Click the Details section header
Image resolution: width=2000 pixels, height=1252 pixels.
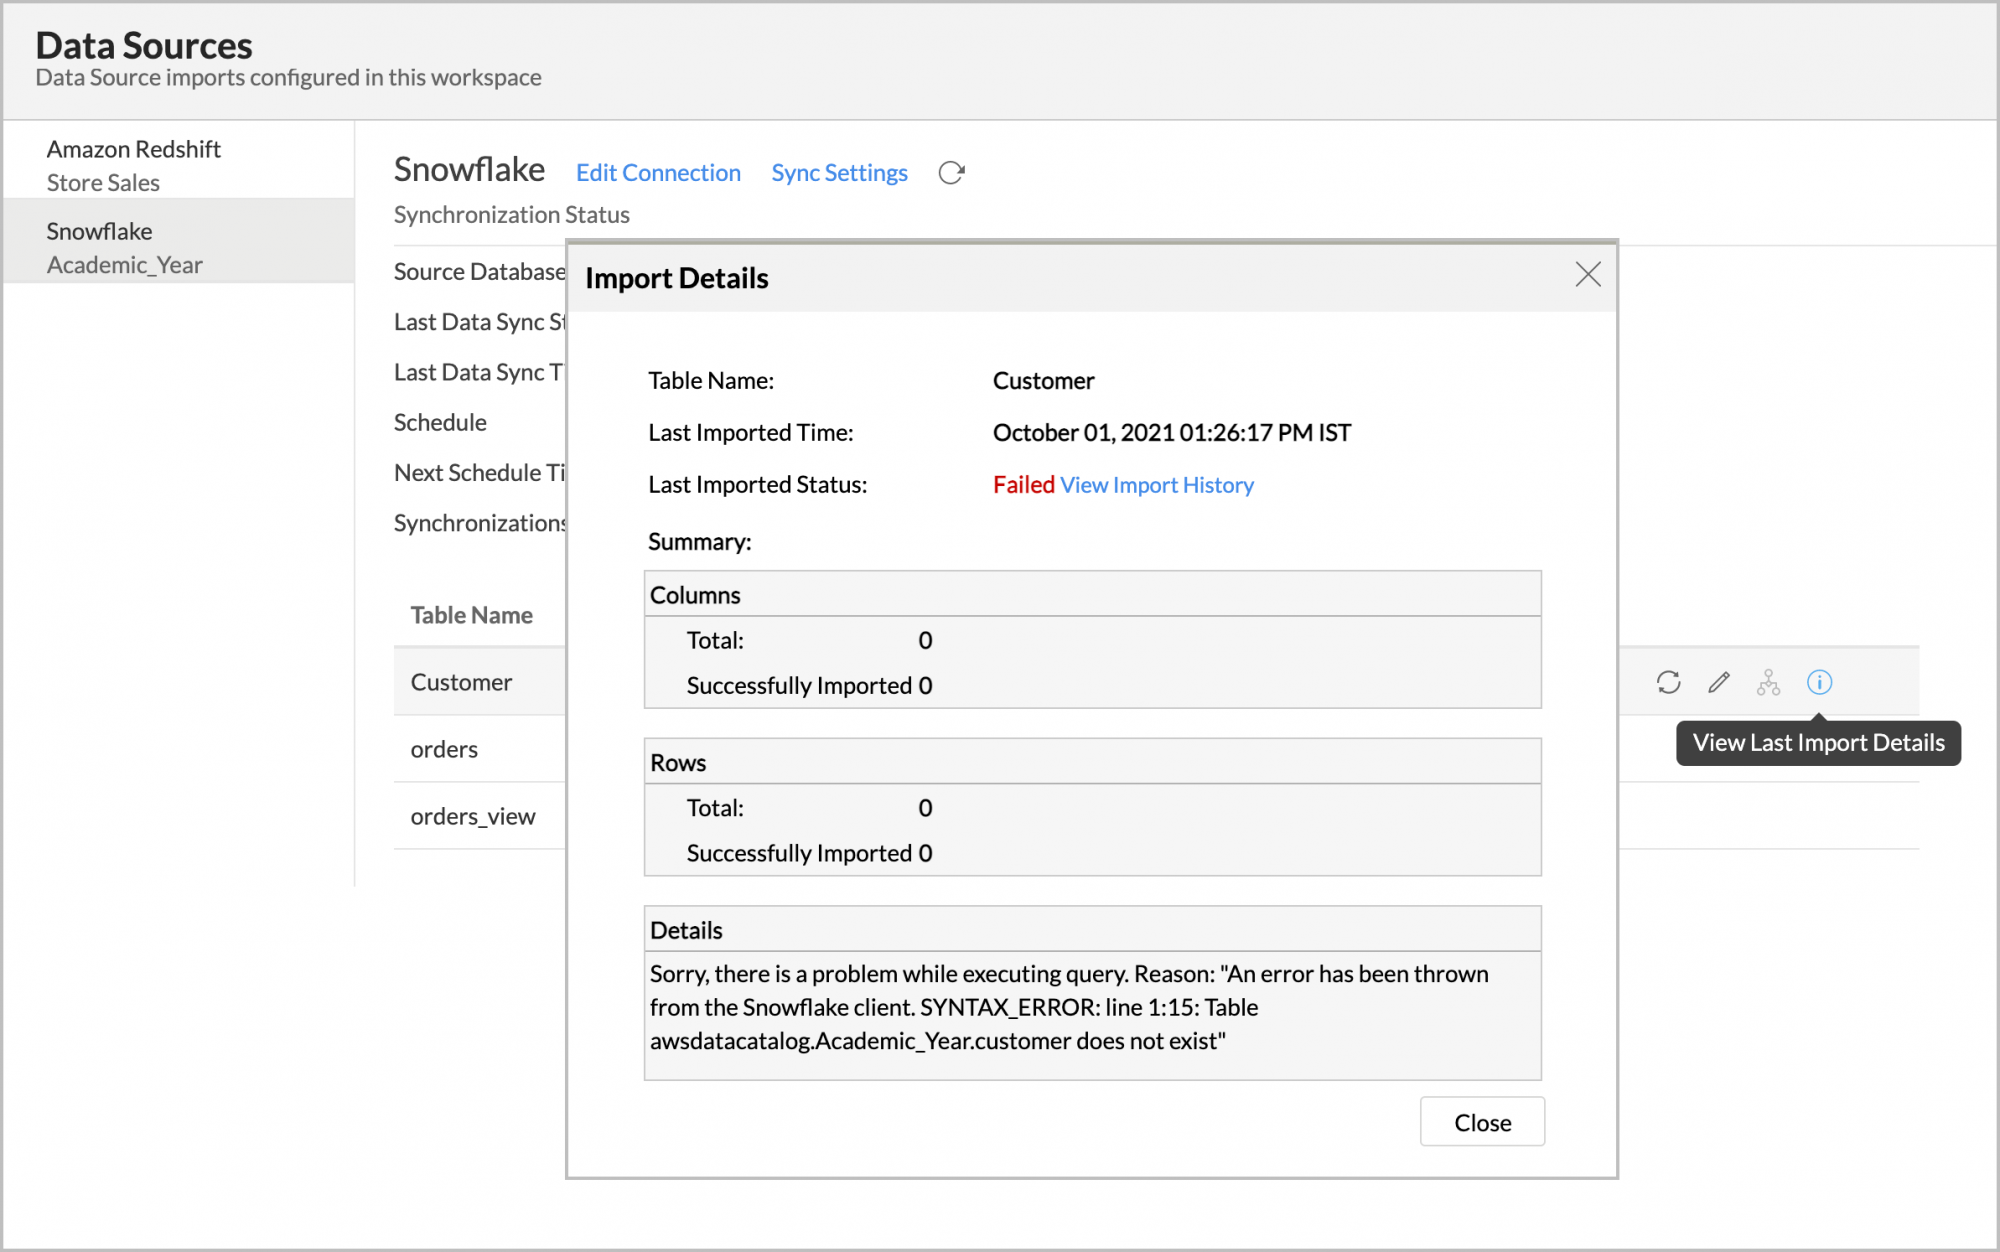coord(1092,930)
